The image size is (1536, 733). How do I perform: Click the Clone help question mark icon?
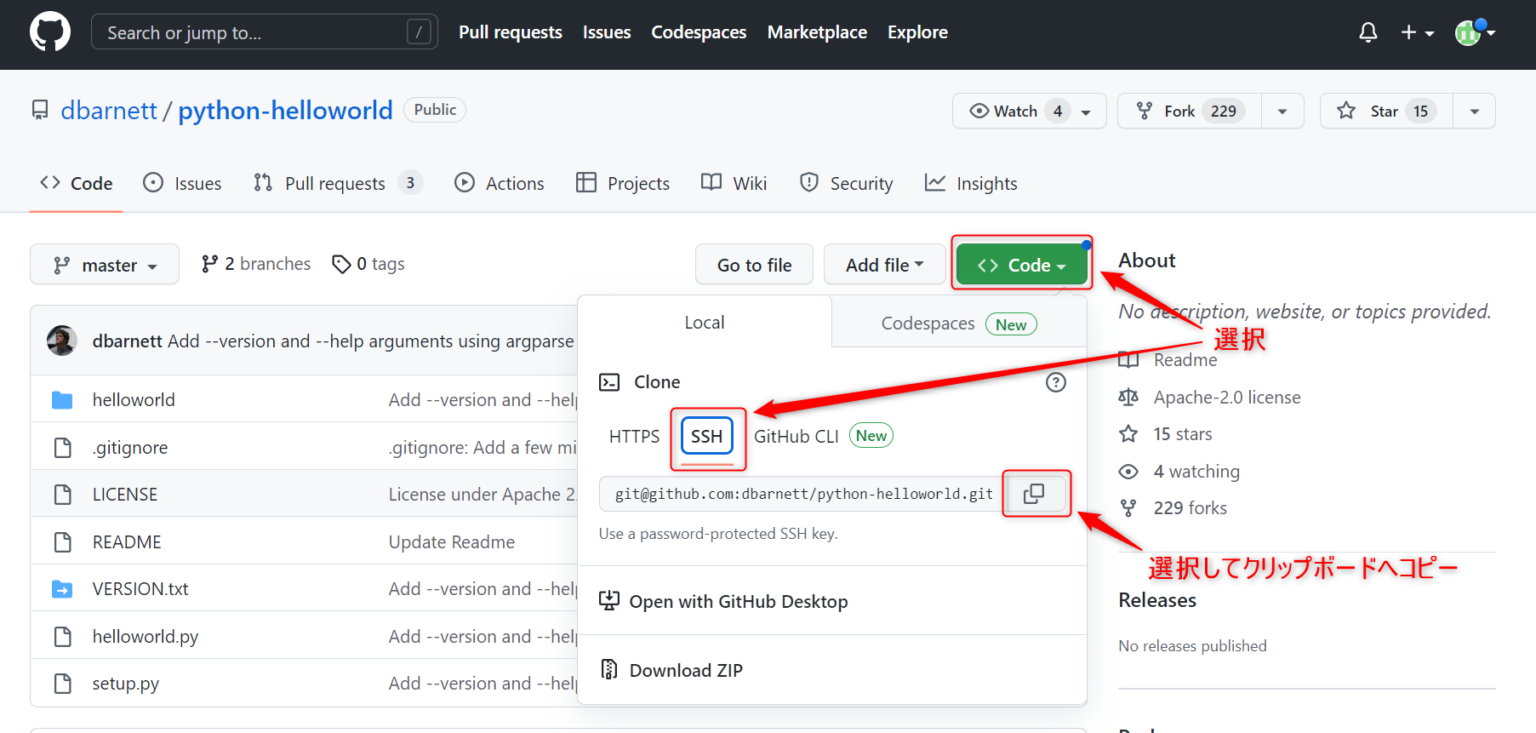tap(1055, 382)
